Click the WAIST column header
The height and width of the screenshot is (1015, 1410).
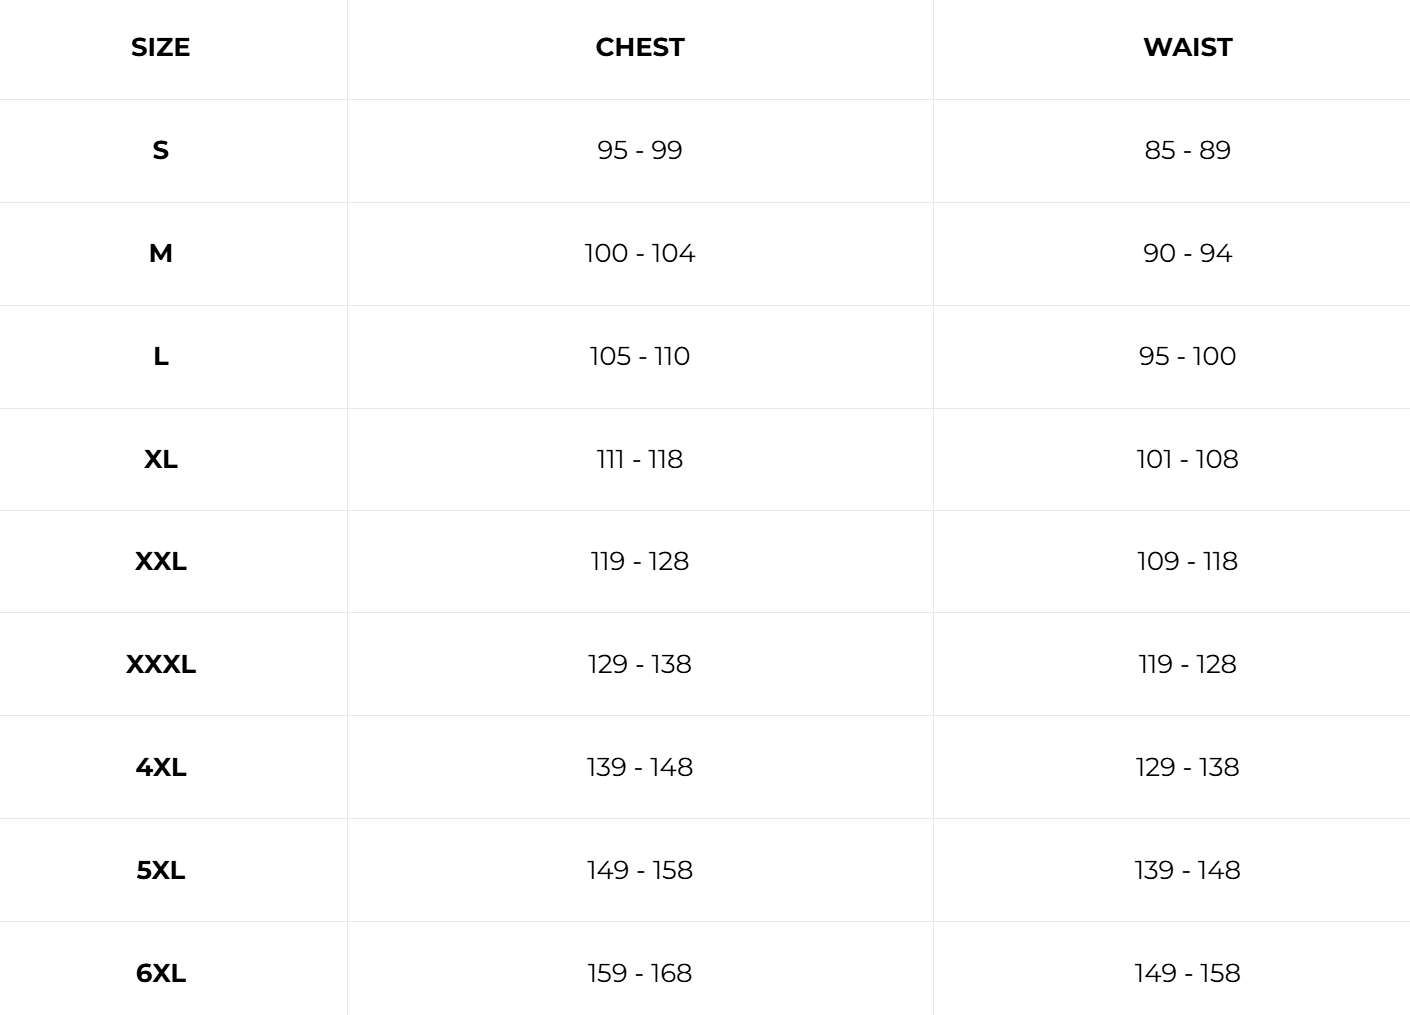click(x=1187, y=47)
